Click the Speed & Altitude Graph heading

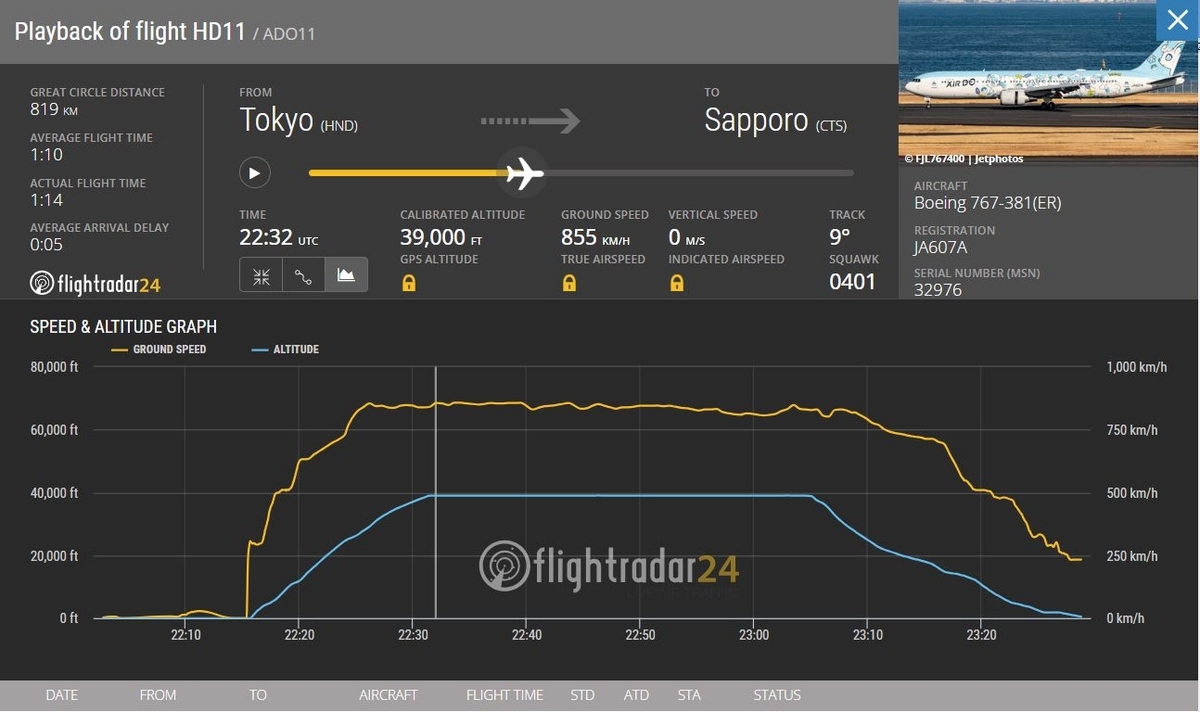[123, 327]
